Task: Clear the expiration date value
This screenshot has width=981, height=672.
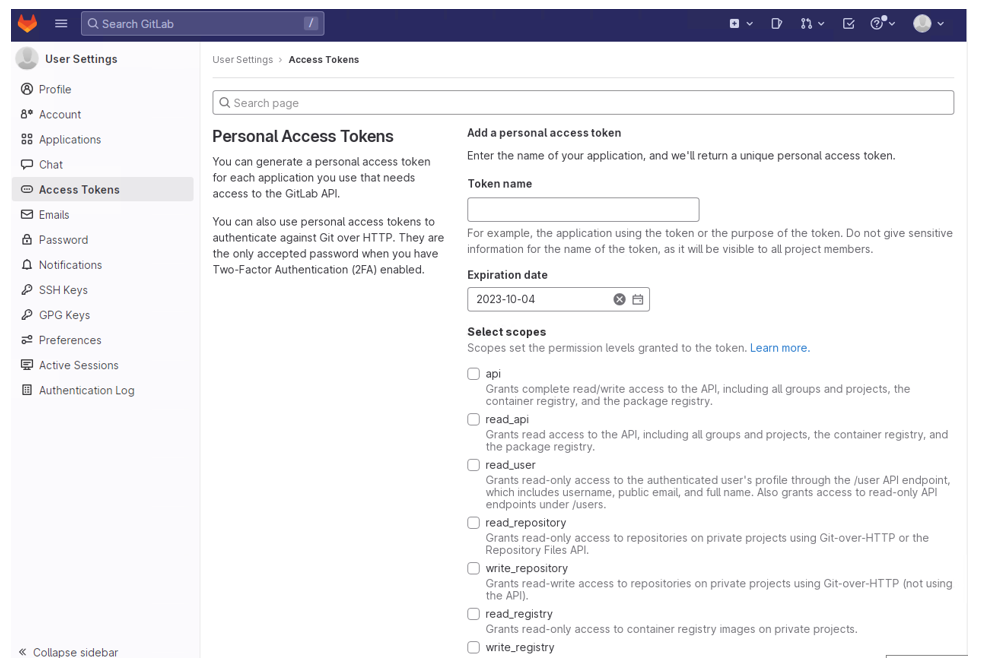Action: [x=619, y=299]
